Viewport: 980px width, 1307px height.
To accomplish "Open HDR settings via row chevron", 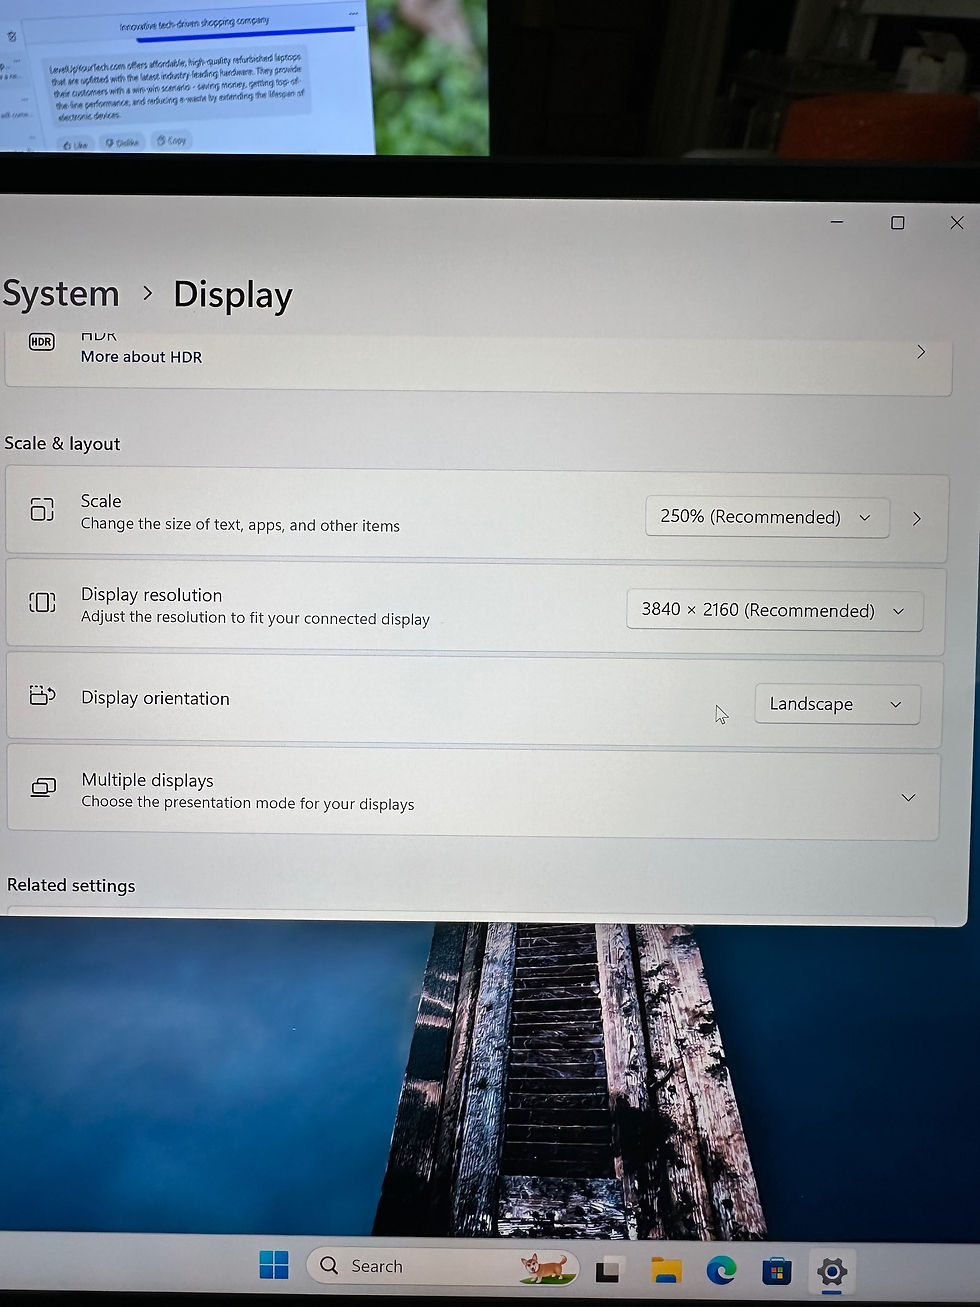I will 921,352.
